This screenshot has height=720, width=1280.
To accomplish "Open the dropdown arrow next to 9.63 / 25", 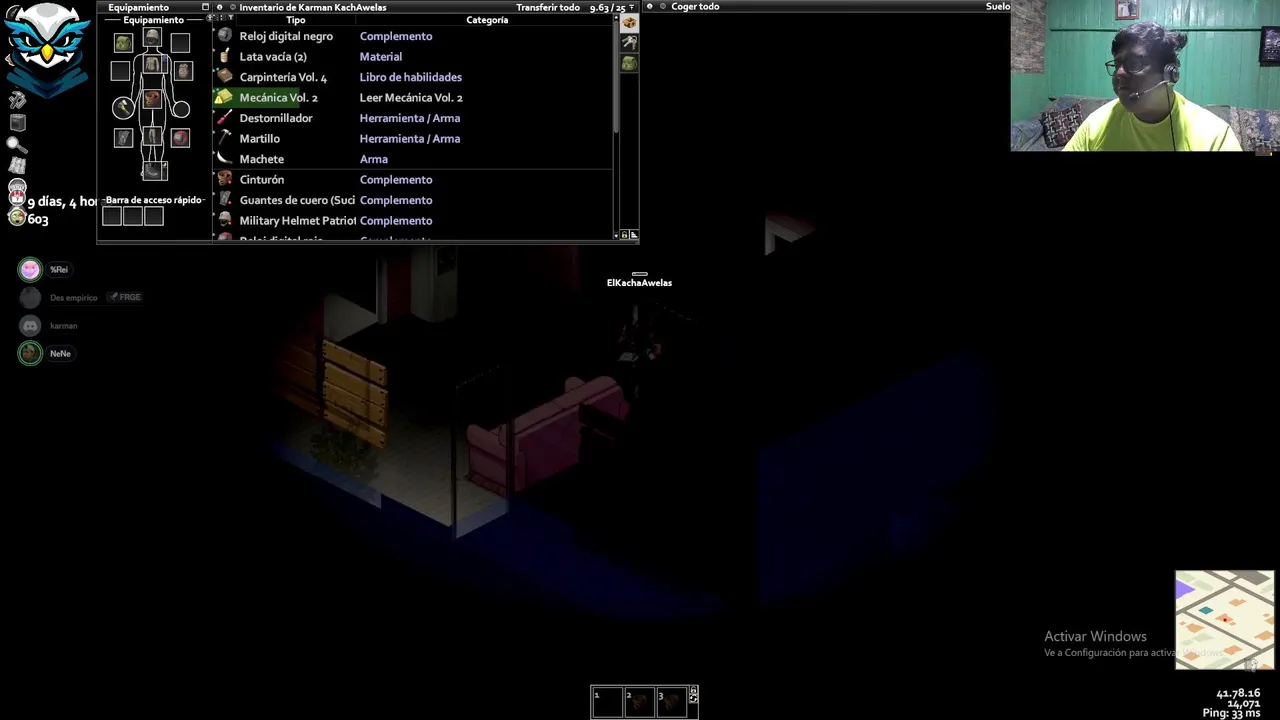I will 631,7.
